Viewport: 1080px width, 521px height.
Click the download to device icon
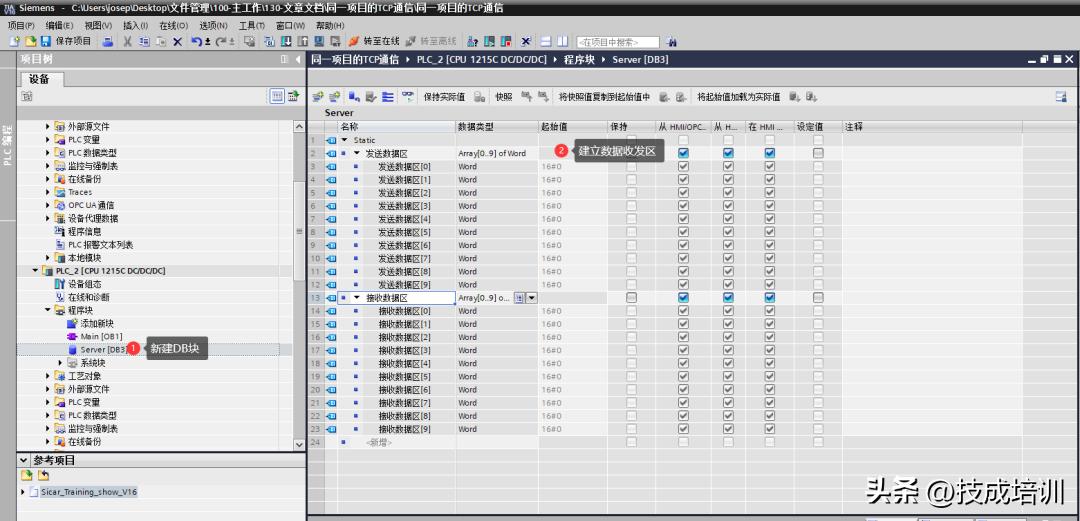point(287,41)
